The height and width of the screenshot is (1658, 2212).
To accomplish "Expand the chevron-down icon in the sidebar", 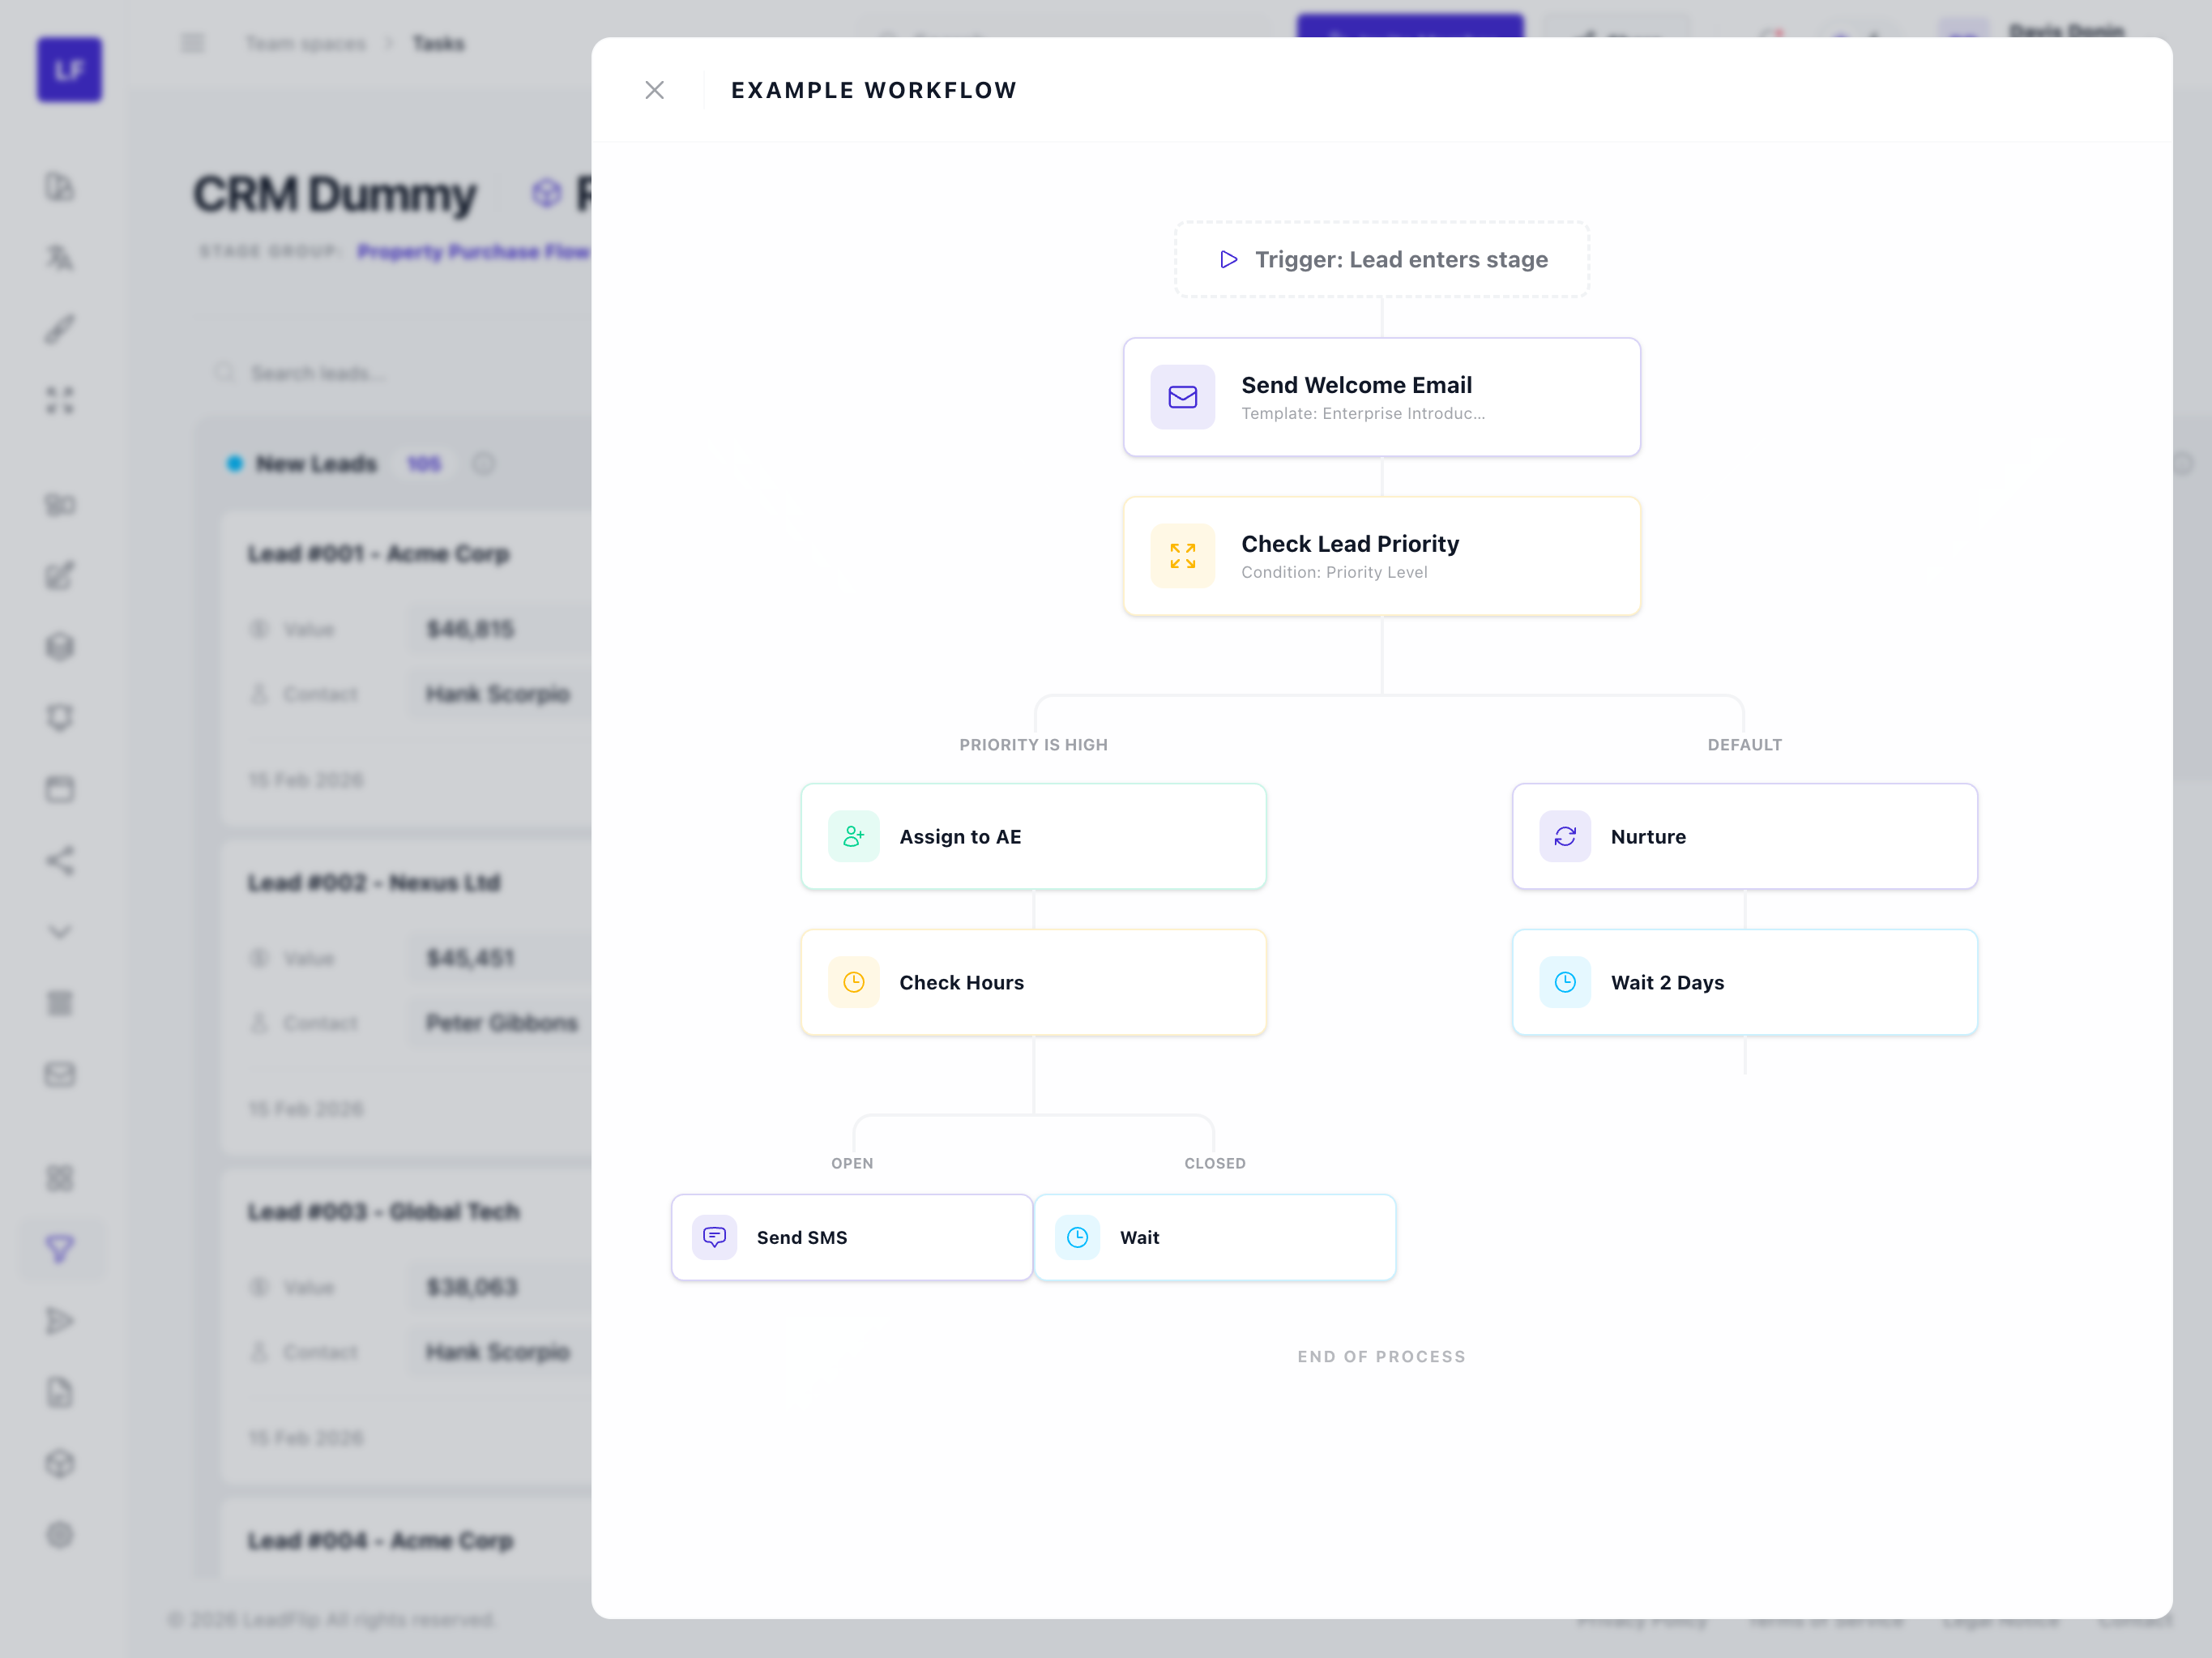I will (x=60, y=932).
